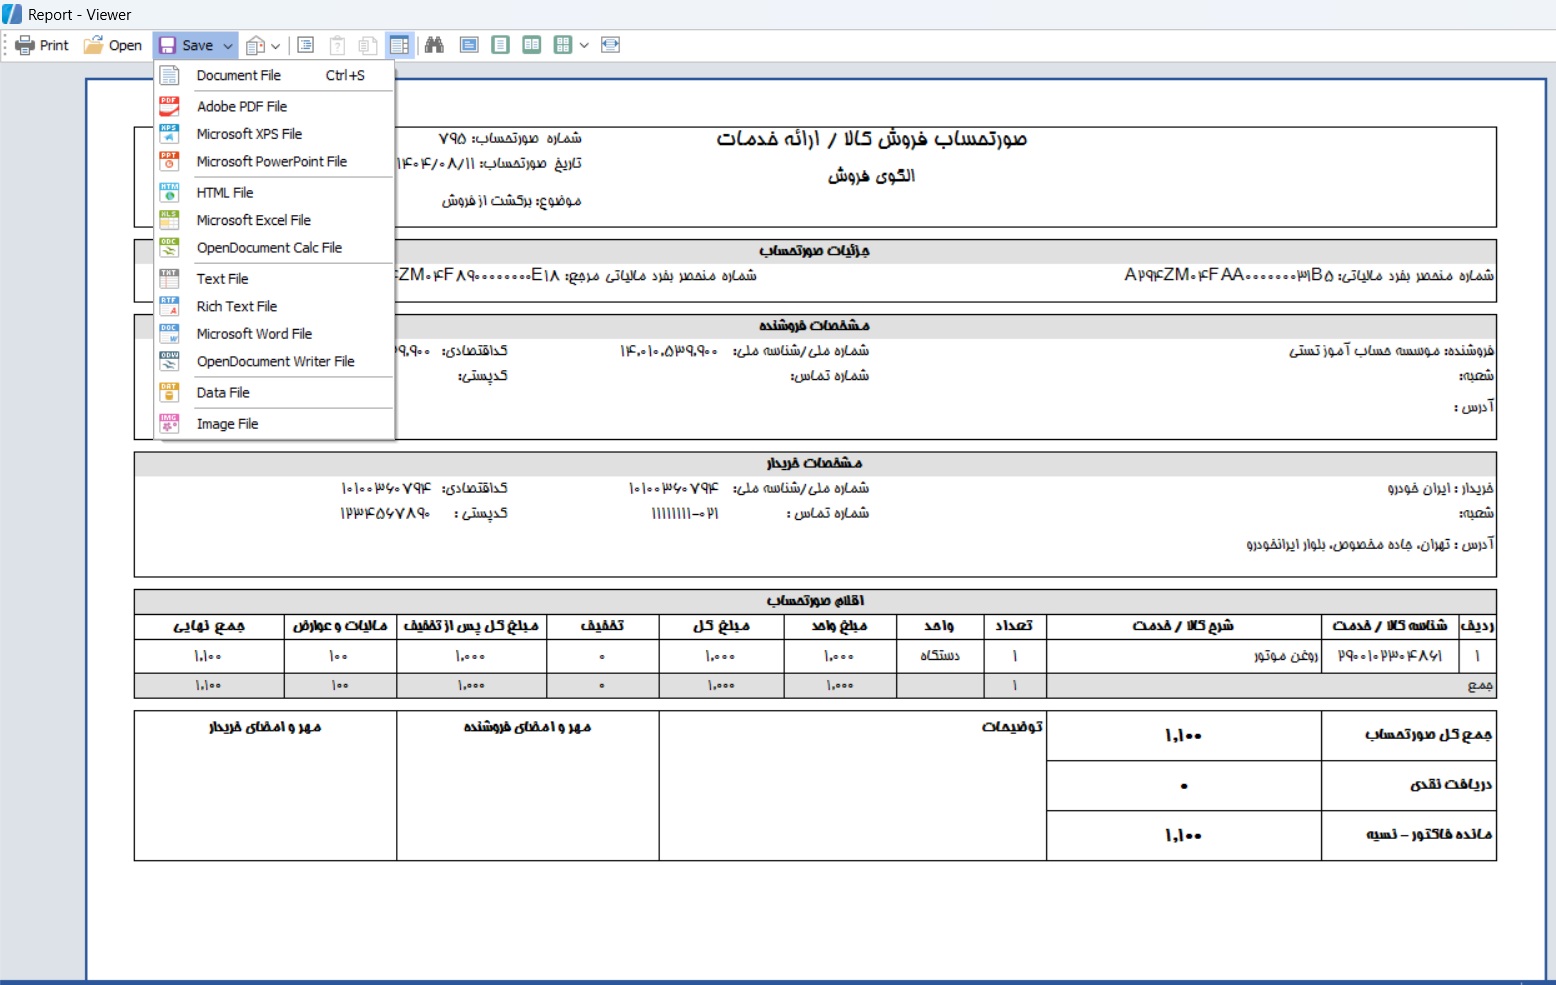The image size is (1556, 985).
Task: Select Microsoft Word File export option
Action: [254, 334]
